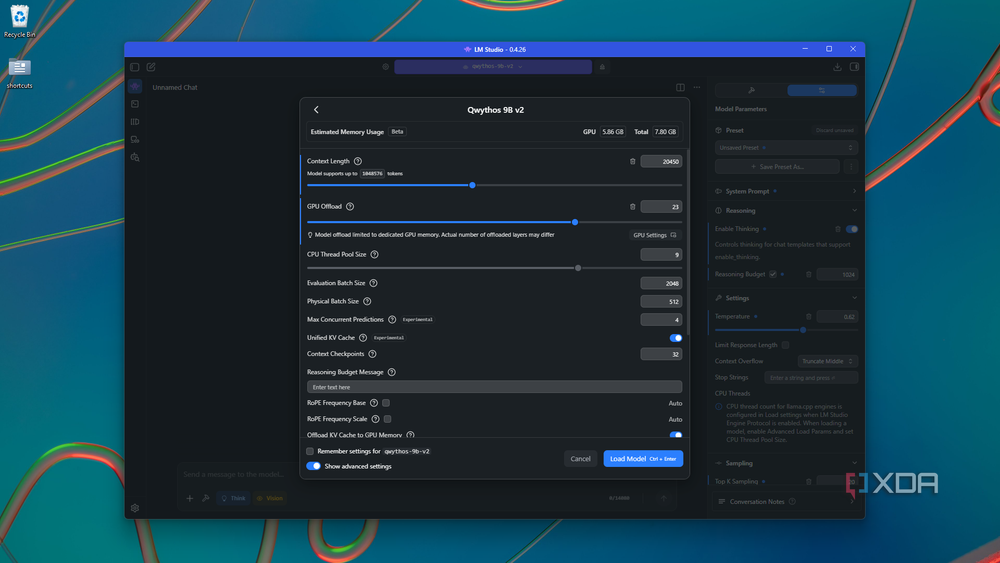1000x563 pixels.
Task: Click the Cancel button
Action: tap(580, 458)
